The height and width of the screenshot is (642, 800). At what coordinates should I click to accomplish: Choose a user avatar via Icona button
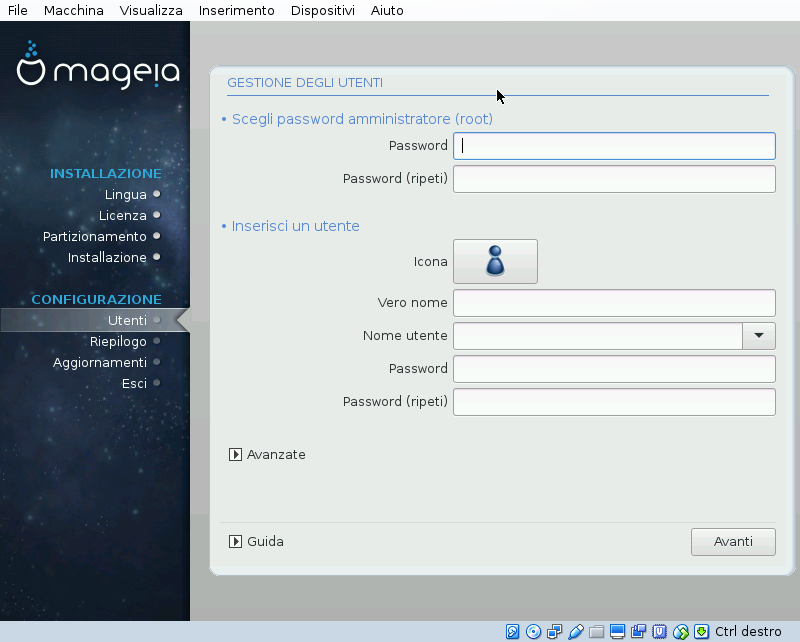(x=495, y=261)
